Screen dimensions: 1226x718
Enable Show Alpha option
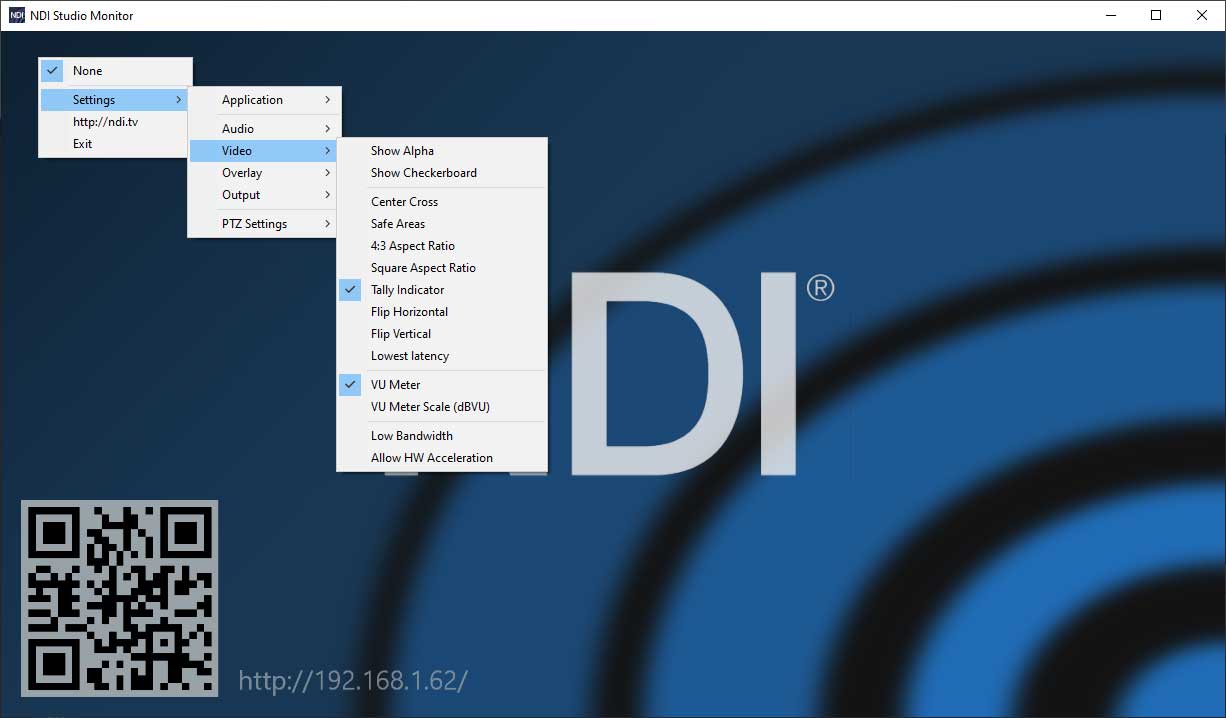(442, 151)
